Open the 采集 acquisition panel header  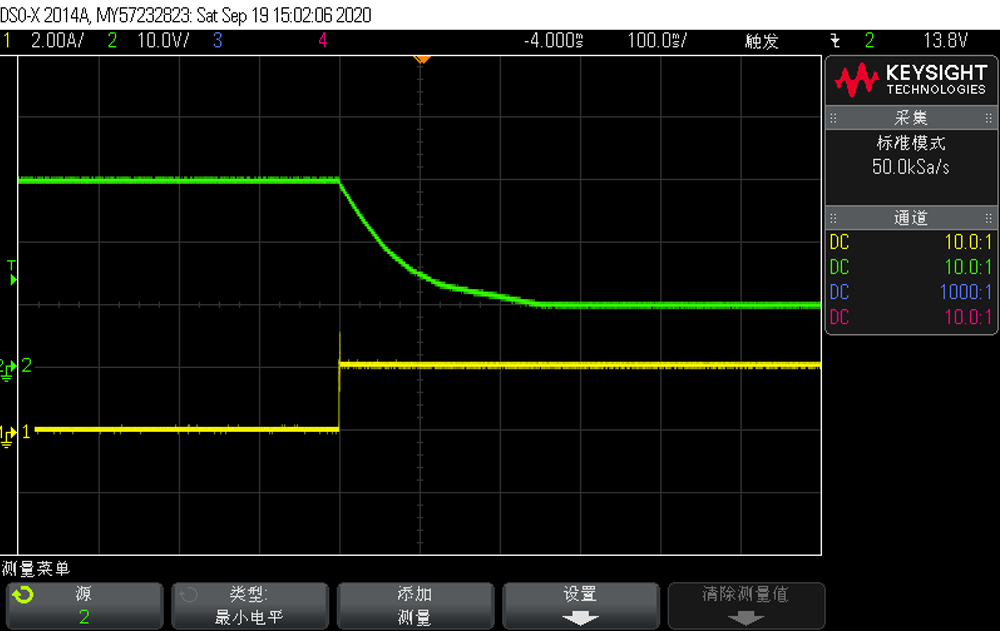click(x=910, y=118)
